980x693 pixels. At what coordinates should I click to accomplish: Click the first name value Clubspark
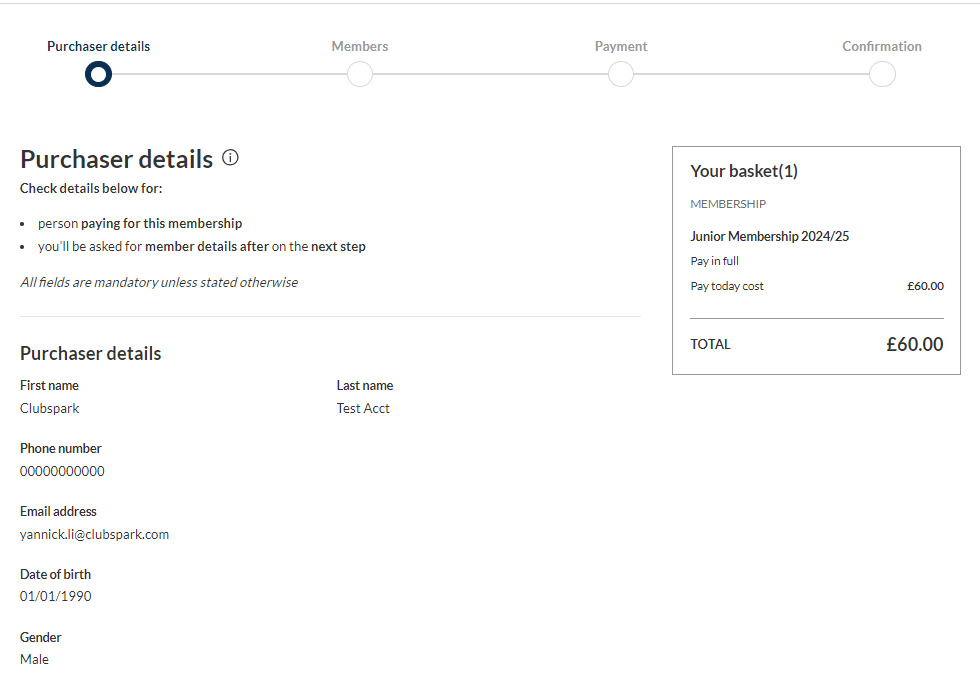click(50, 408)
